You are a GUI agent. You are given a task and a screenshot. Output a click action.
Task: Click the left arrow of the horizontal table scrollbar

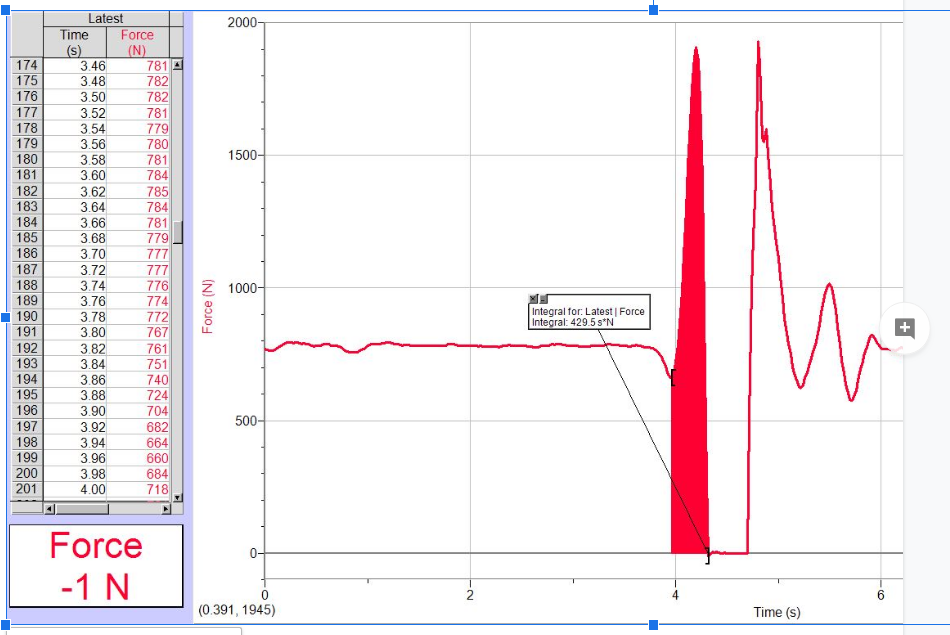click(49, 509)
